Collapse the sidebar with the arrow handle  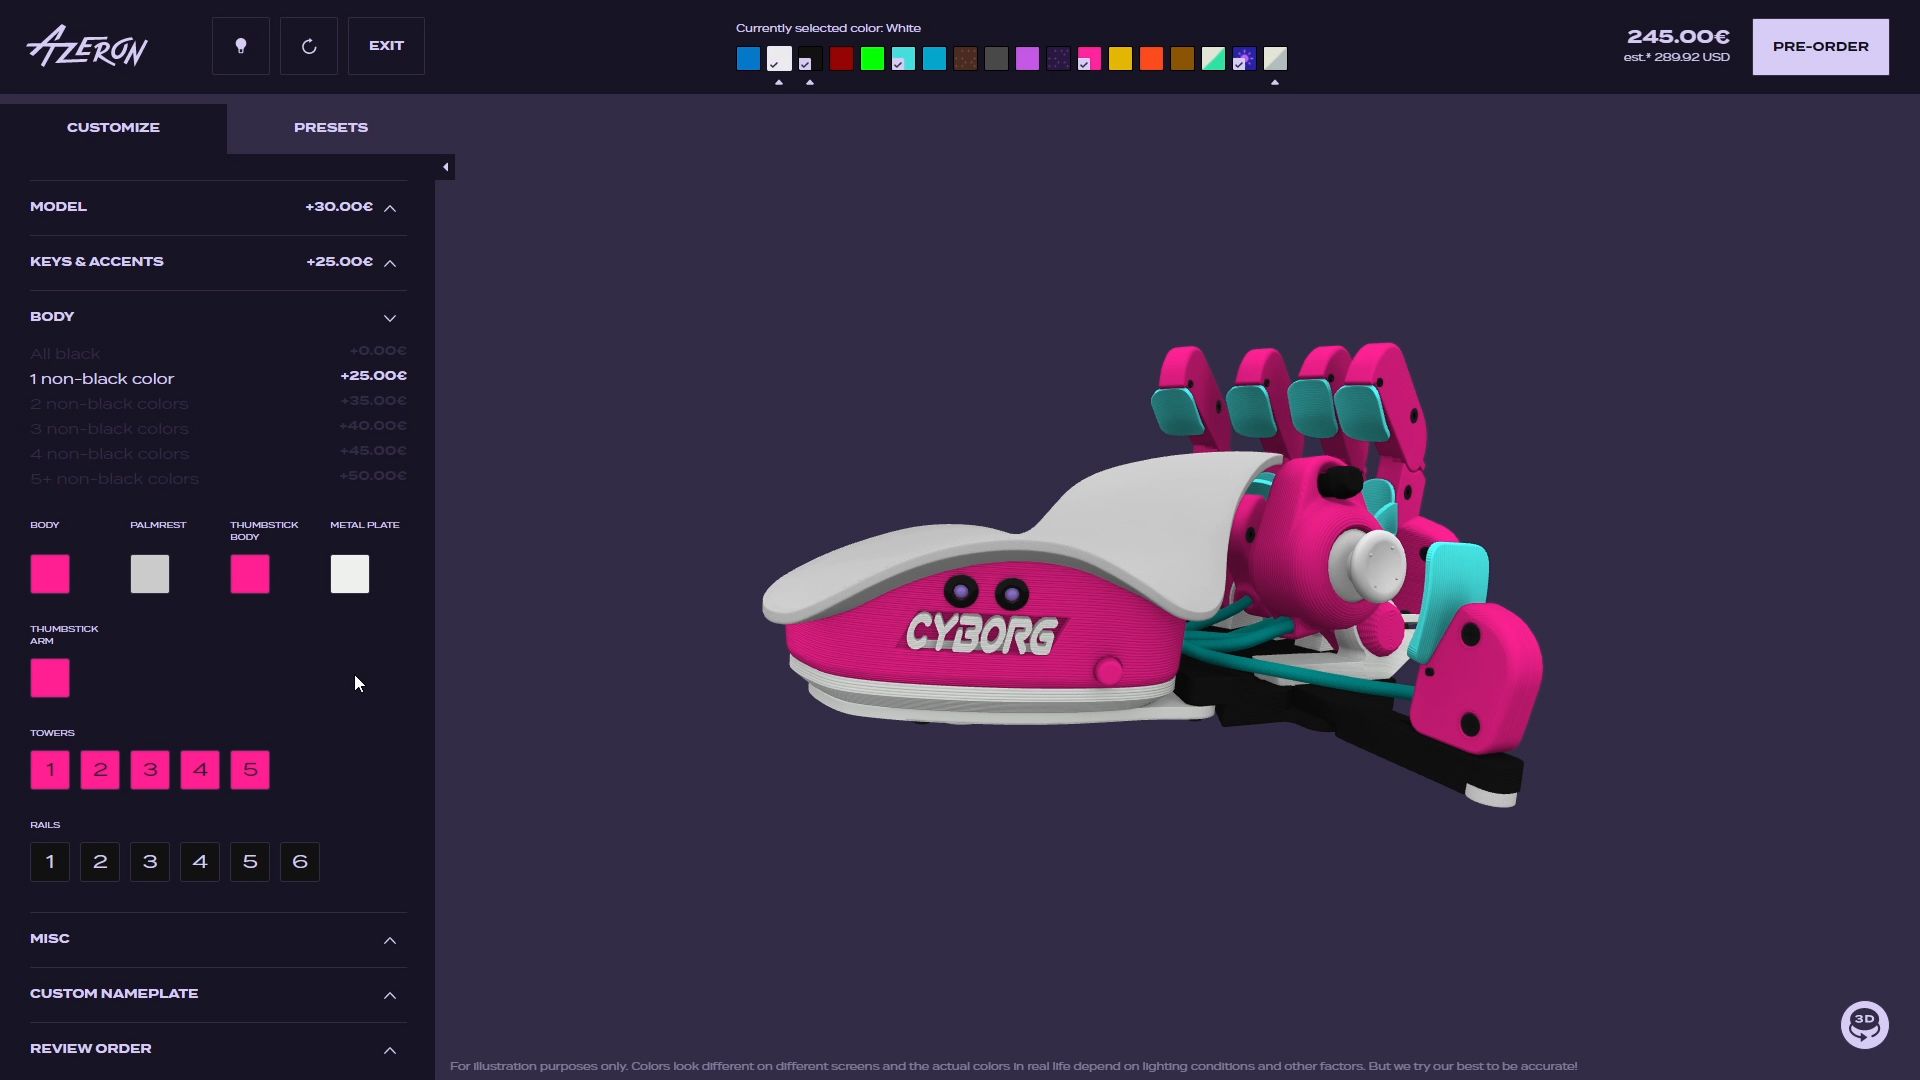(x=445, y=167)
